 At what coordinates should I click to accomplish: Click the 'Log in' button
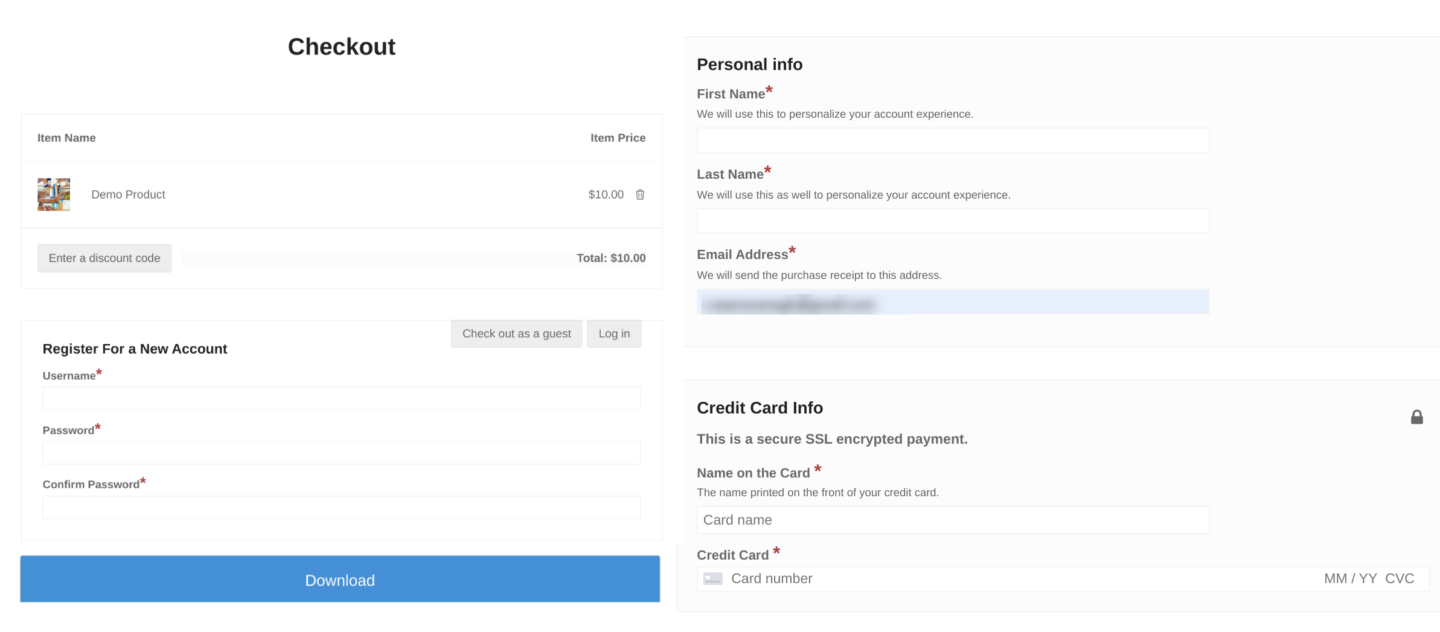click(x=613, y=333)
